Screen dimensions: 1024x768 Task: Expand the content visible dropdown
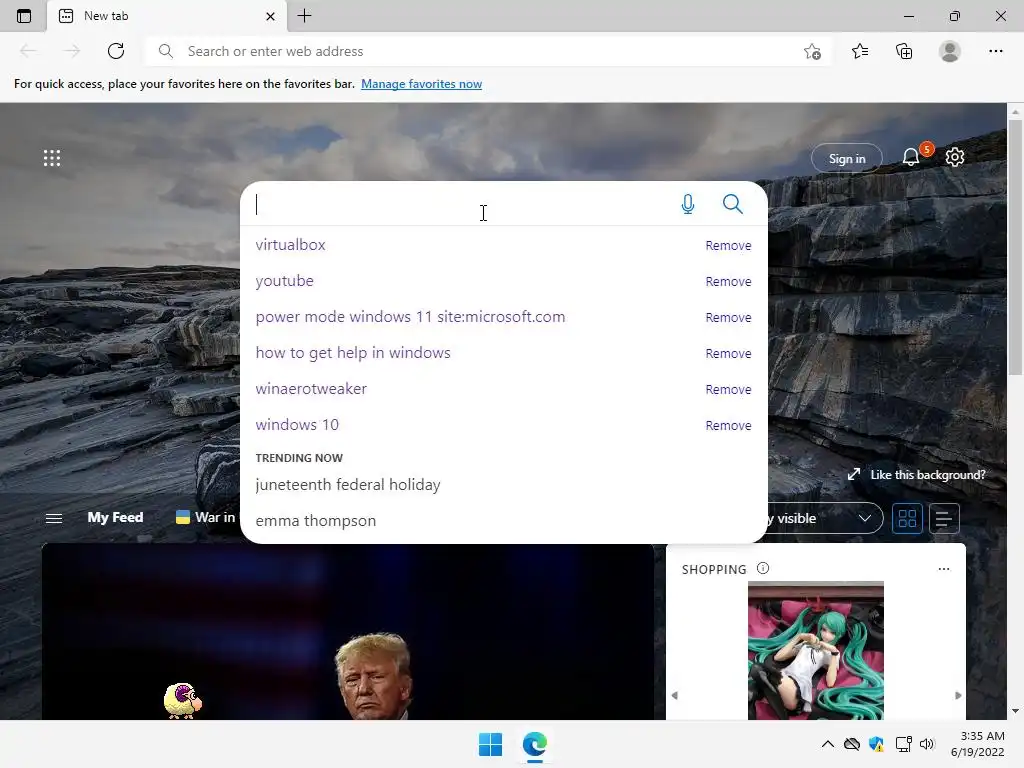click(x=824, y=518)
